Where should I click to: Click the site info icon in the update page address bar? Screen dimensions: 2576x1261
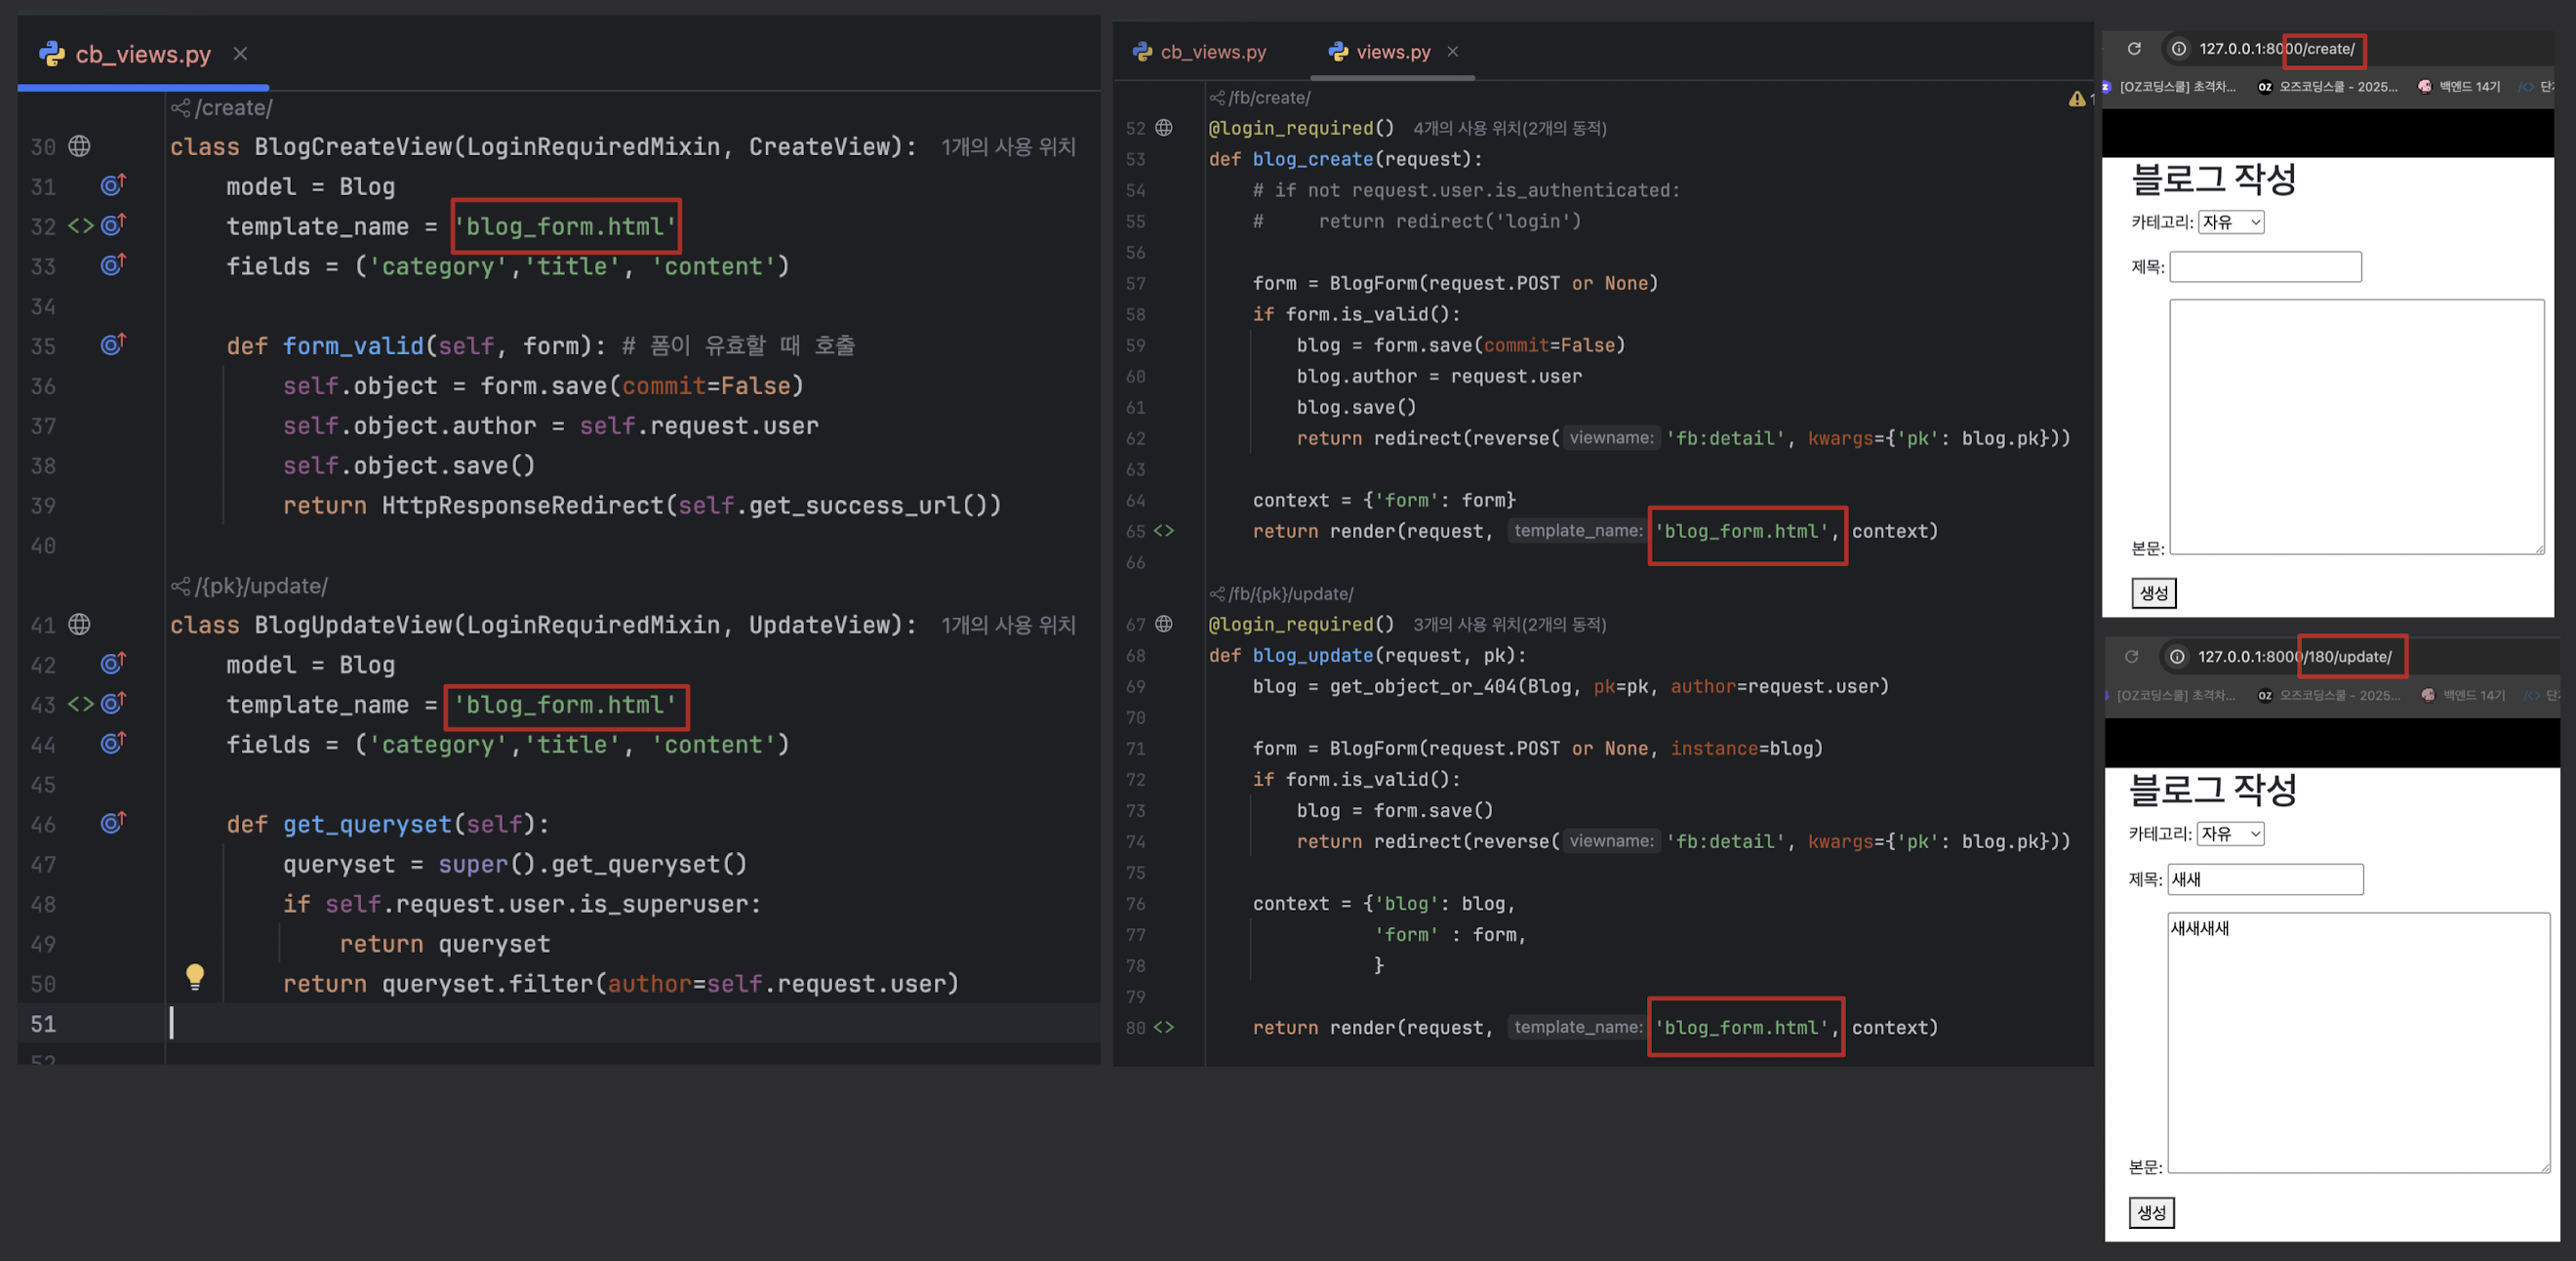tap(2176, 657)
